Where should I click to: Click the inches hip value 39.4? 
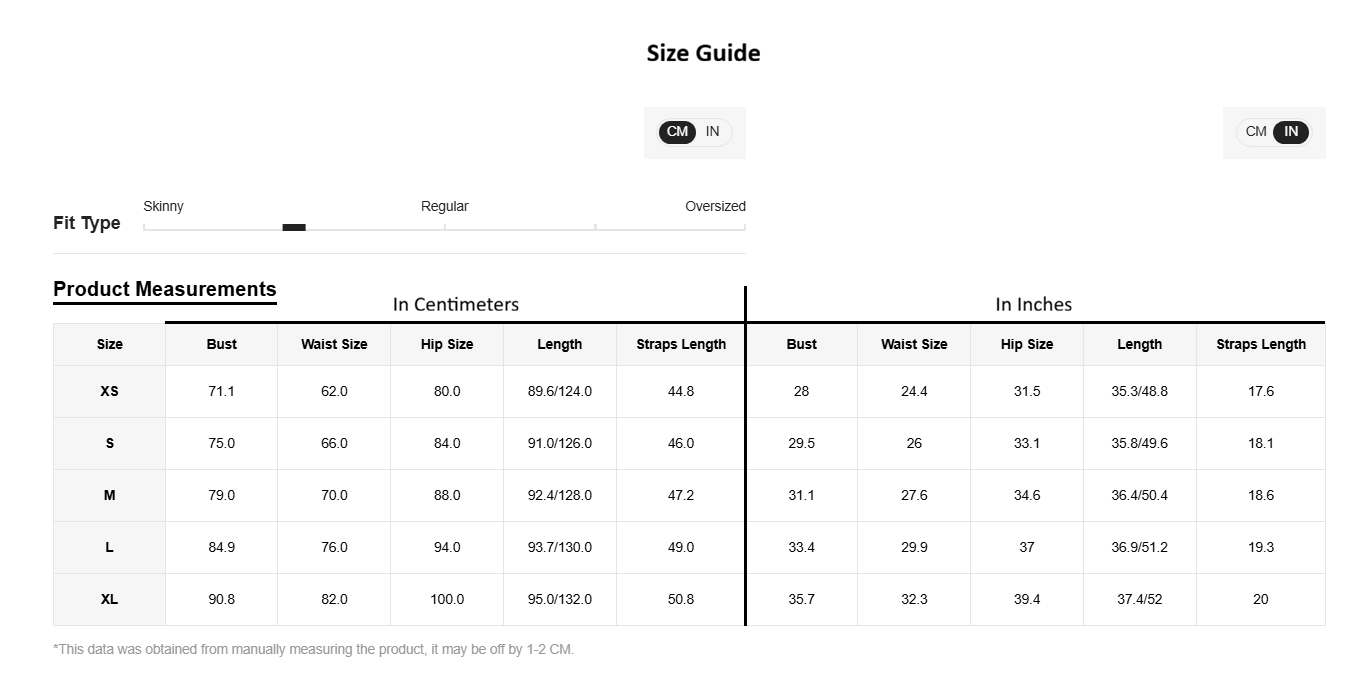[x=1027, y=599]
